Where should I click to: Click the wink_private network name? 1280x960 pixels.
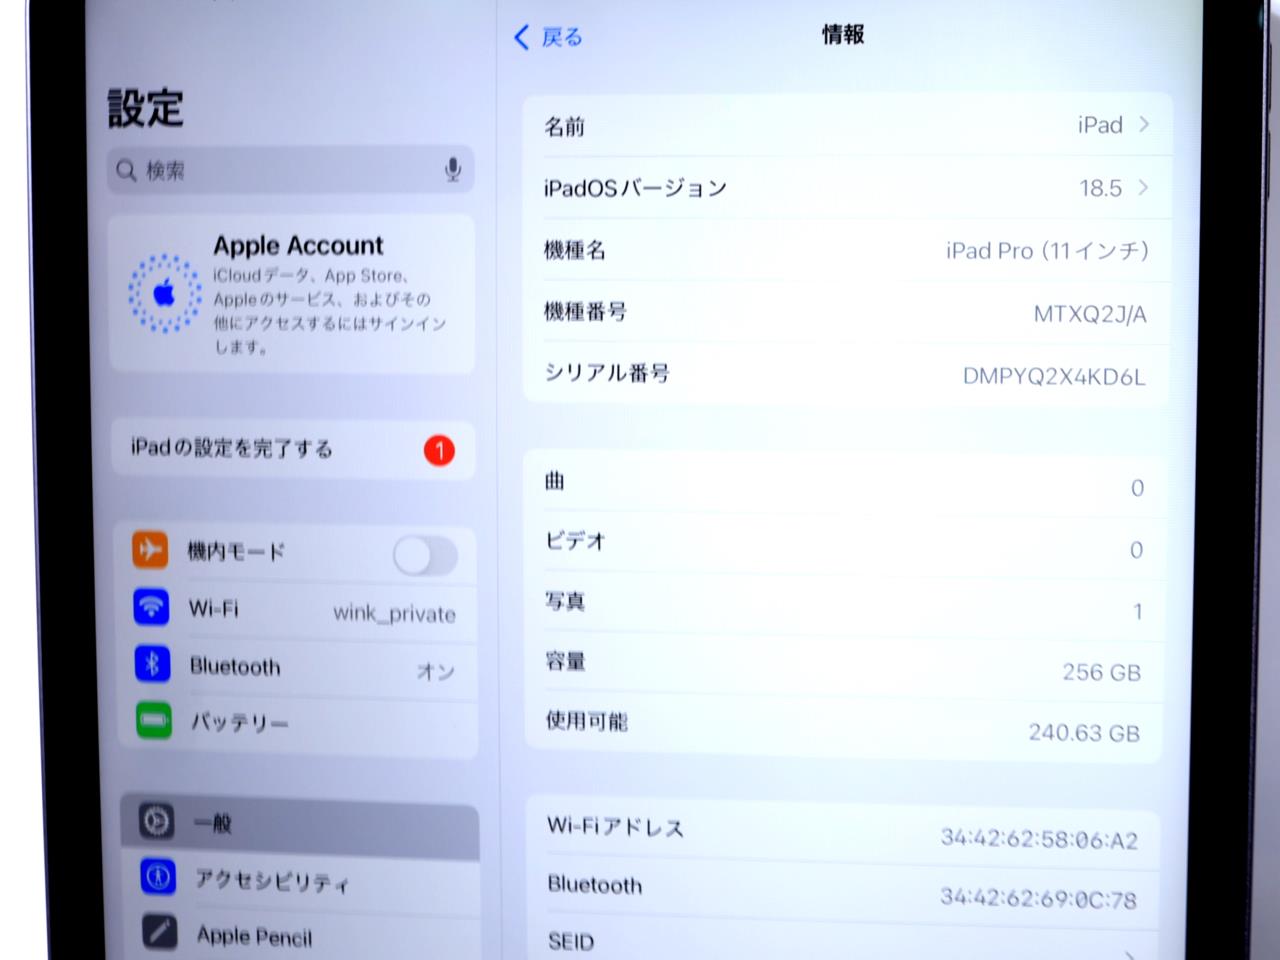pyautogui.click(x=394, y=613)
